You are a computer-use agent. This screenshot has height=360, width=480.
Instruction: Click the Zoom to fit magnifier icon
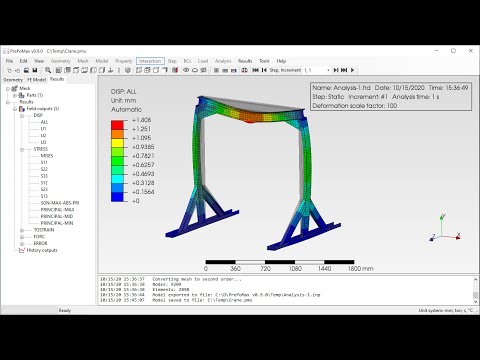tap(48, 70)
